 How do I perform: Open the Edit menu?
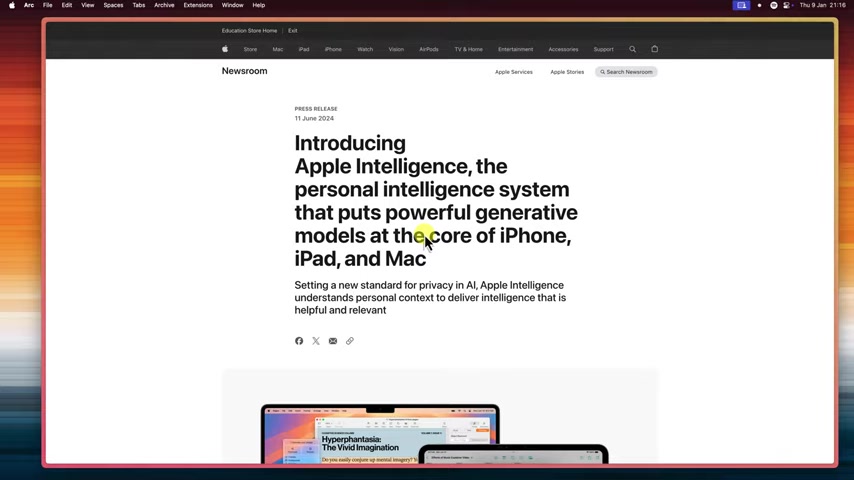click(x=66, y=5)
